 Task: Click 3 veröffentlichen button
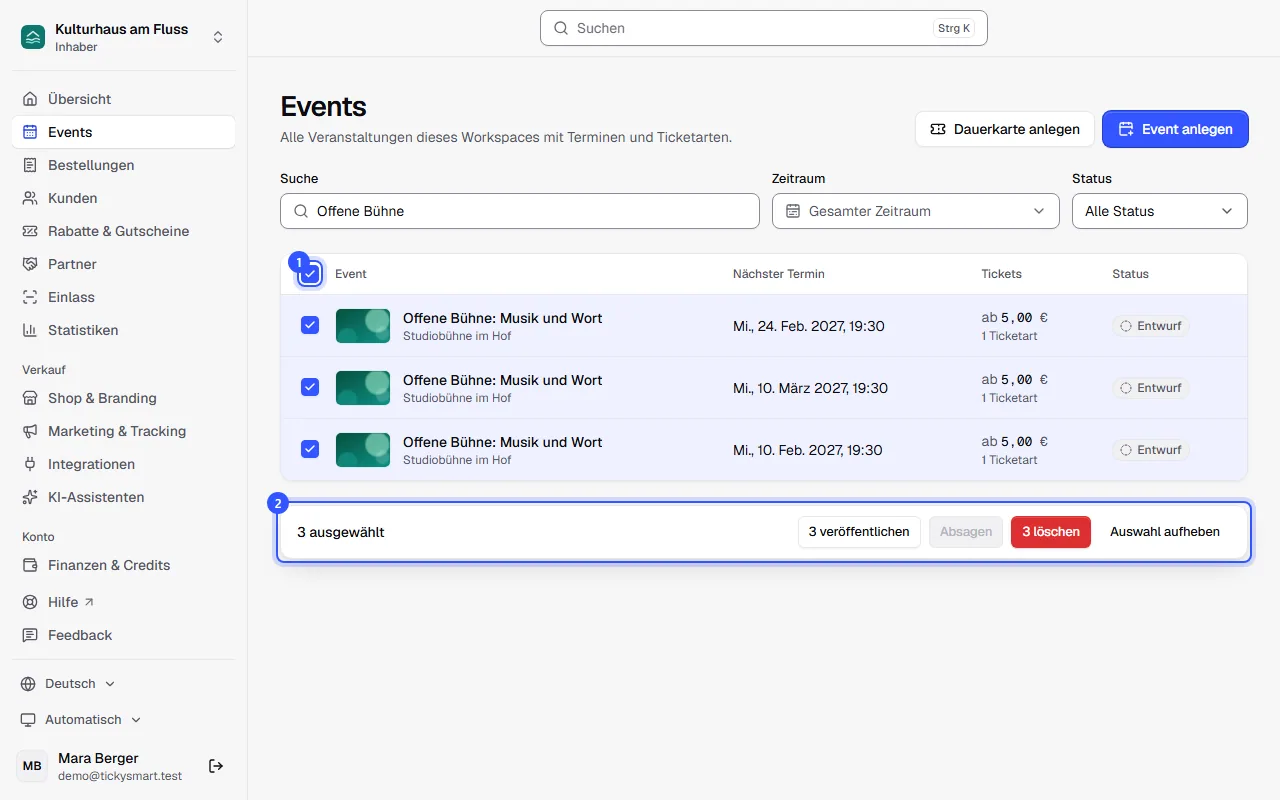859,532
